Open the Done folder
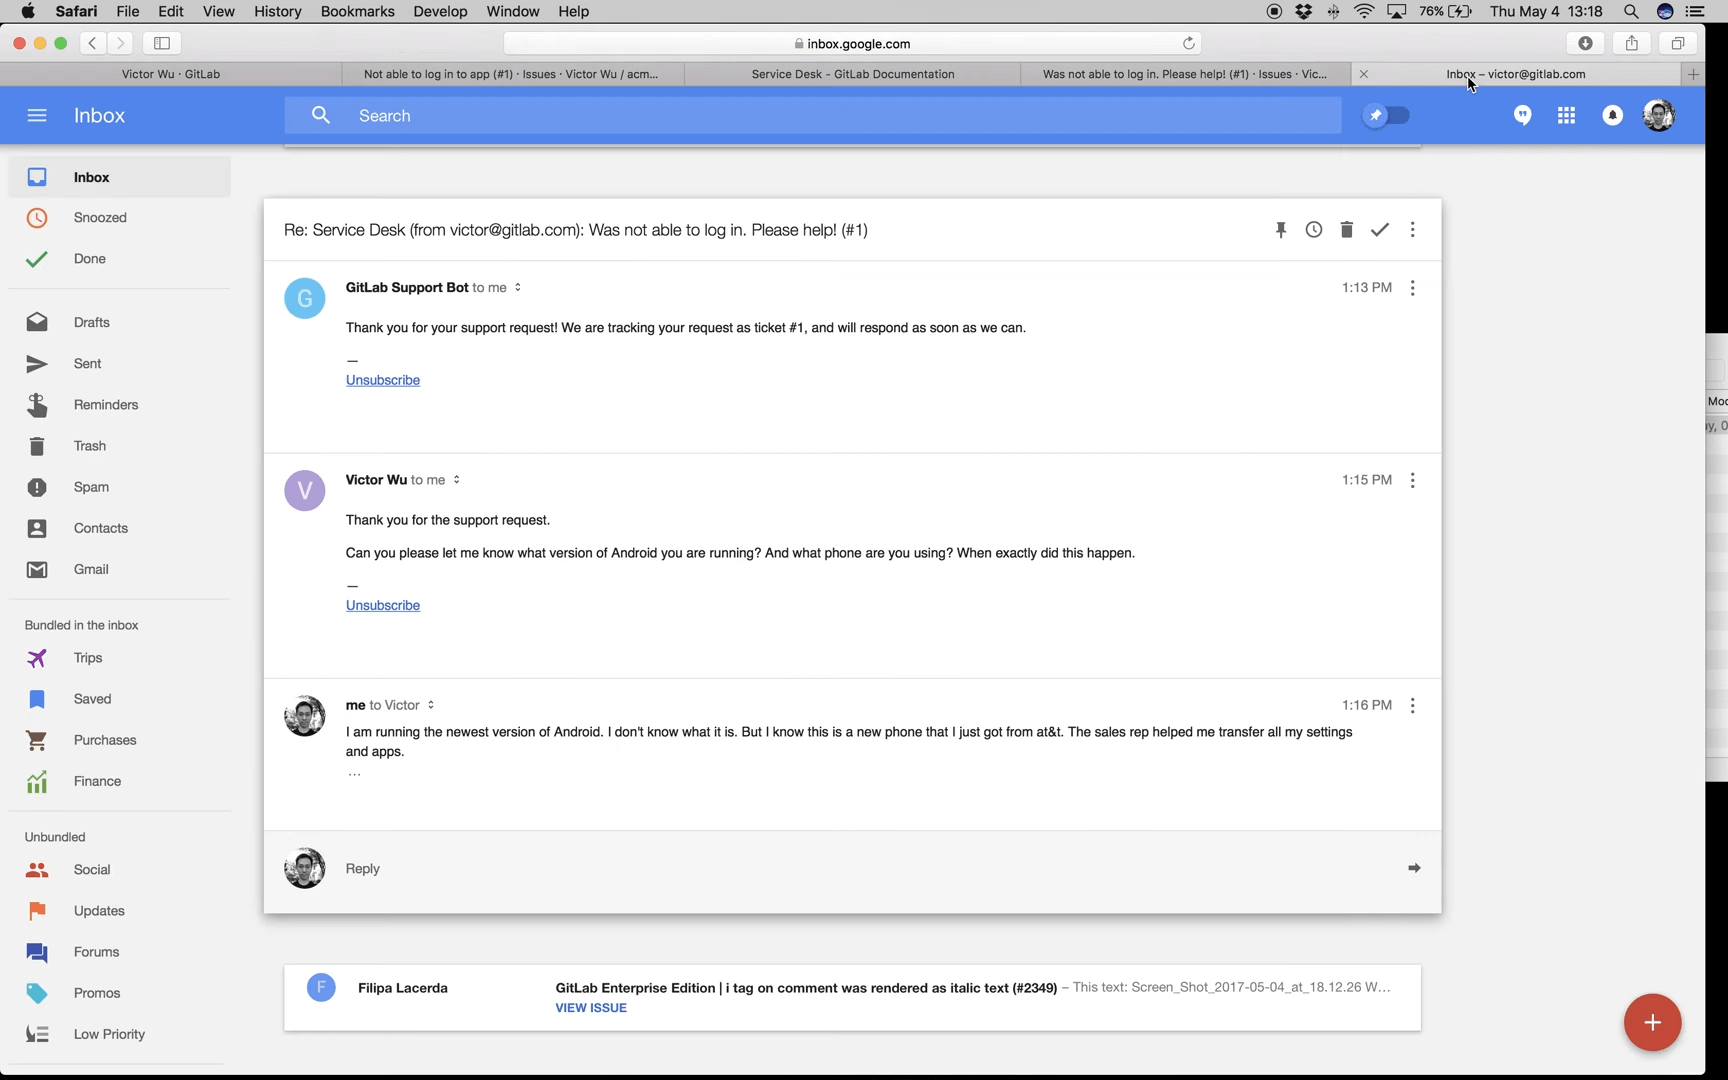The image size is (1728, 1080). 120,259
